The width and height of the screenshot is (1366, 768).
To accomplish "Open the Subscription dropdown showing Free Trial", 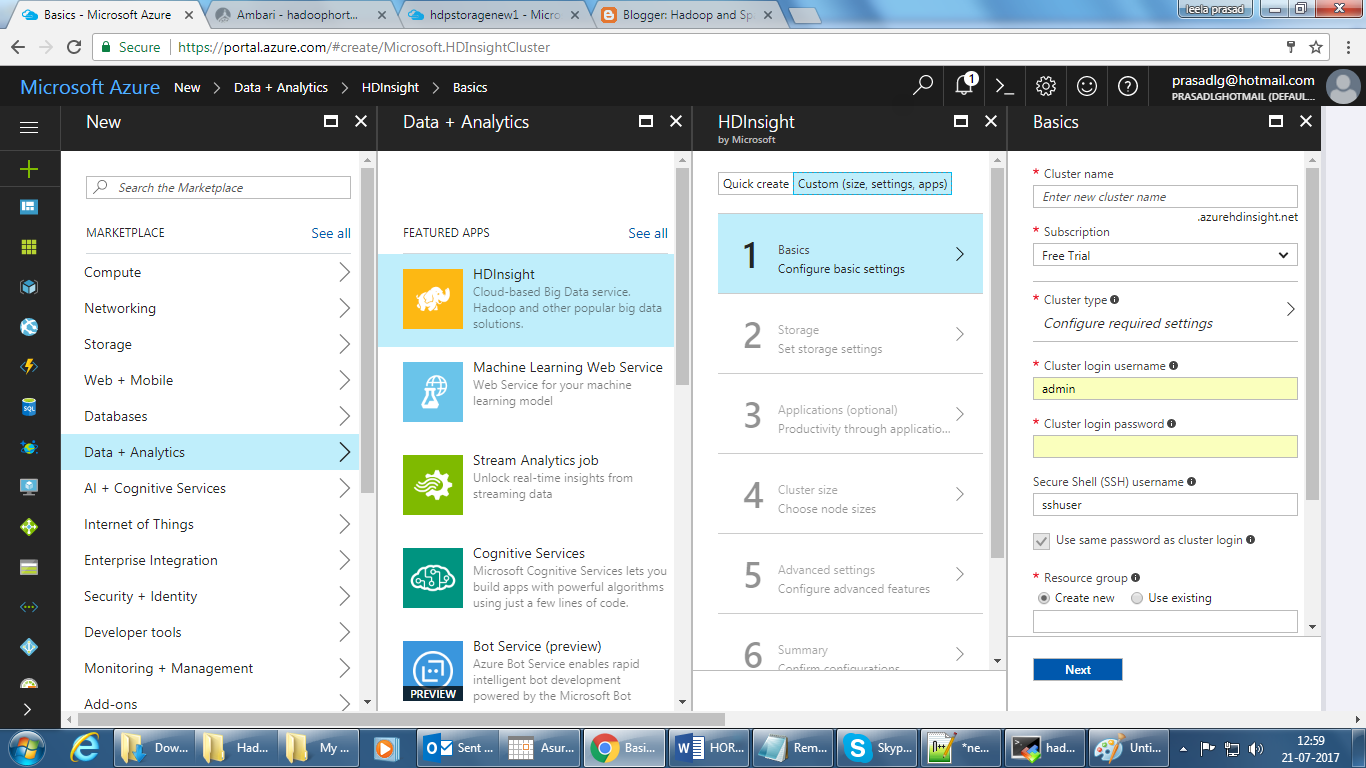I will click(x=1165, y=255).
